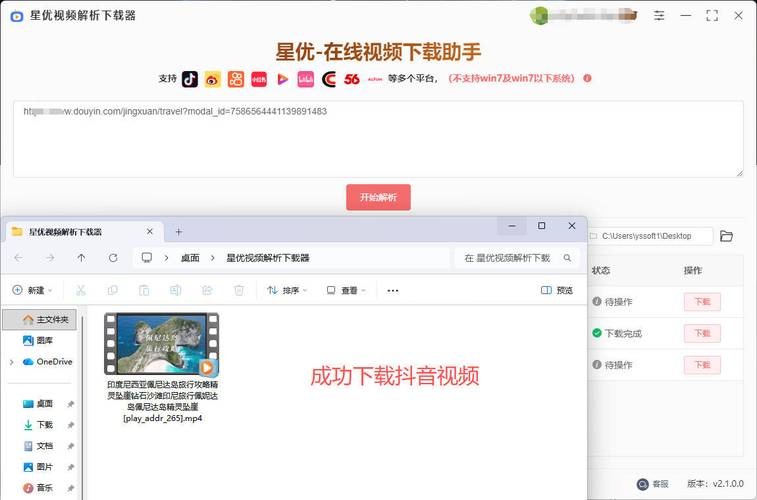
Task: Click the Explorer back arrow
Action: coord(18,258)
